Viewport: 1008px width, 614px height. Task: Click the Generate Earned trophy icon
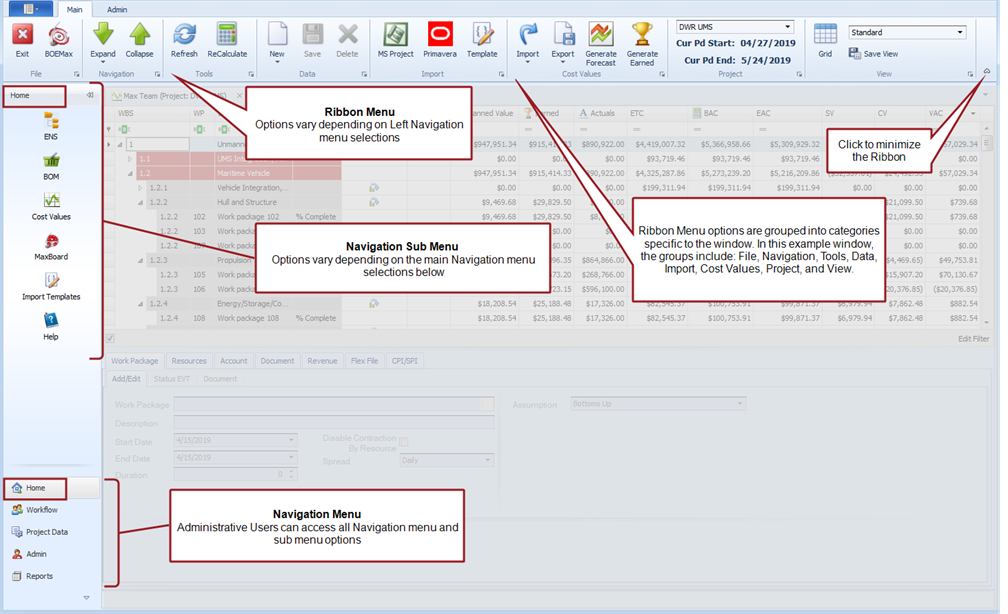[642, 37]
